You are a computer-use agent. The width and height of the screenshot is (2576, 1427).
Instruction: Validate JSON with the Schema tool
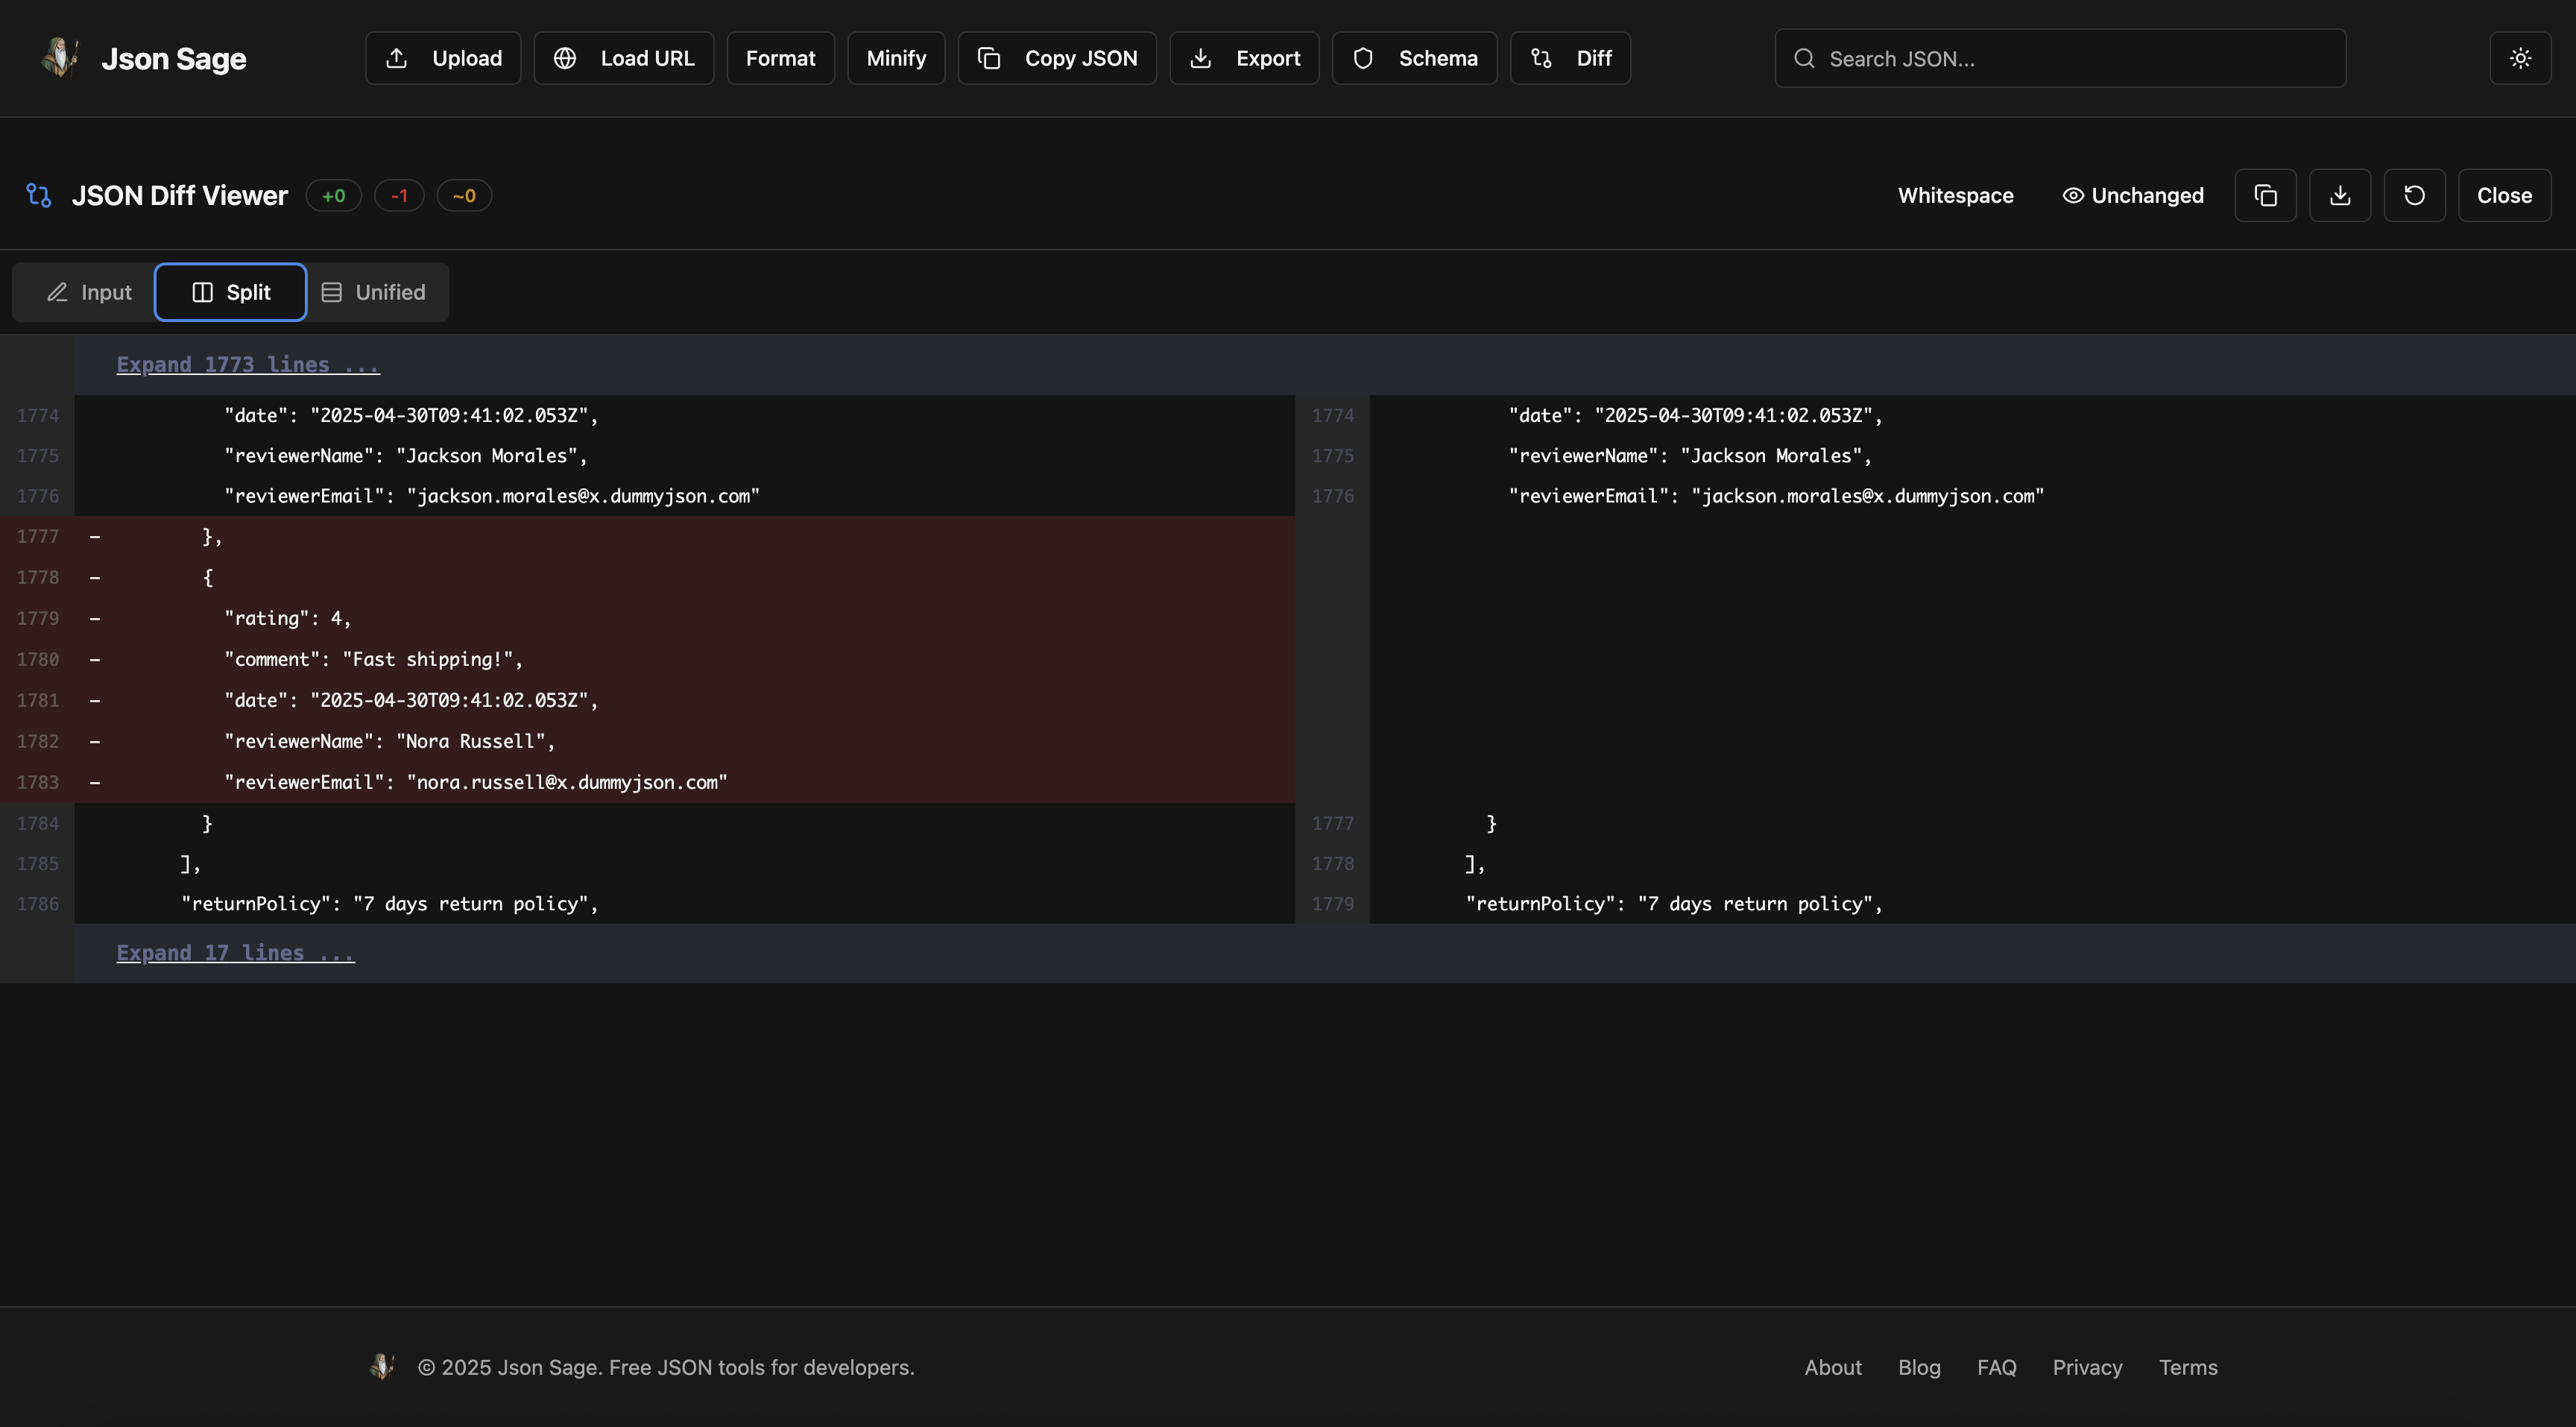click(1414, 58)
